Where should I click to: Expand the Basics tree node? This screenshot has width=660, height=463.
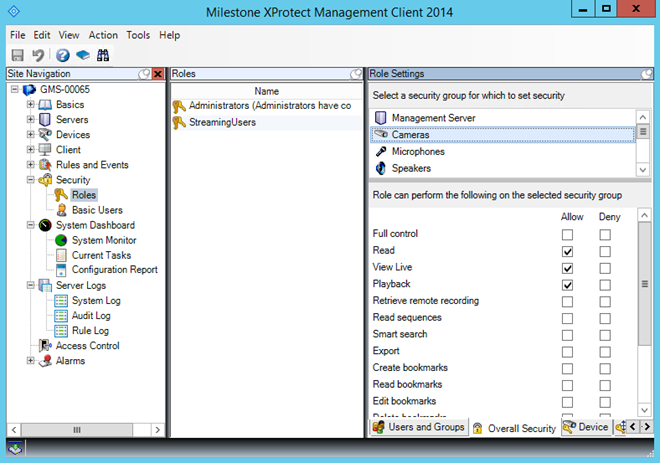(31, 105)
